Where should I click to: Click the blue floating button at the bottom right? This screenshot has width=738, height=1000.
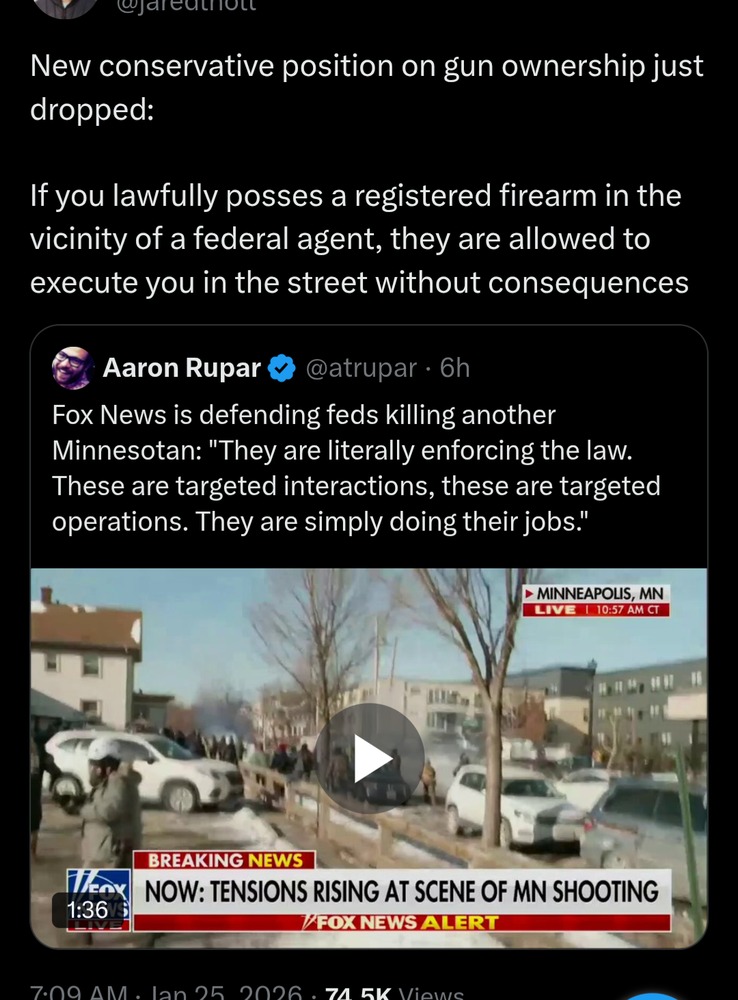click(x=652, y=995)
